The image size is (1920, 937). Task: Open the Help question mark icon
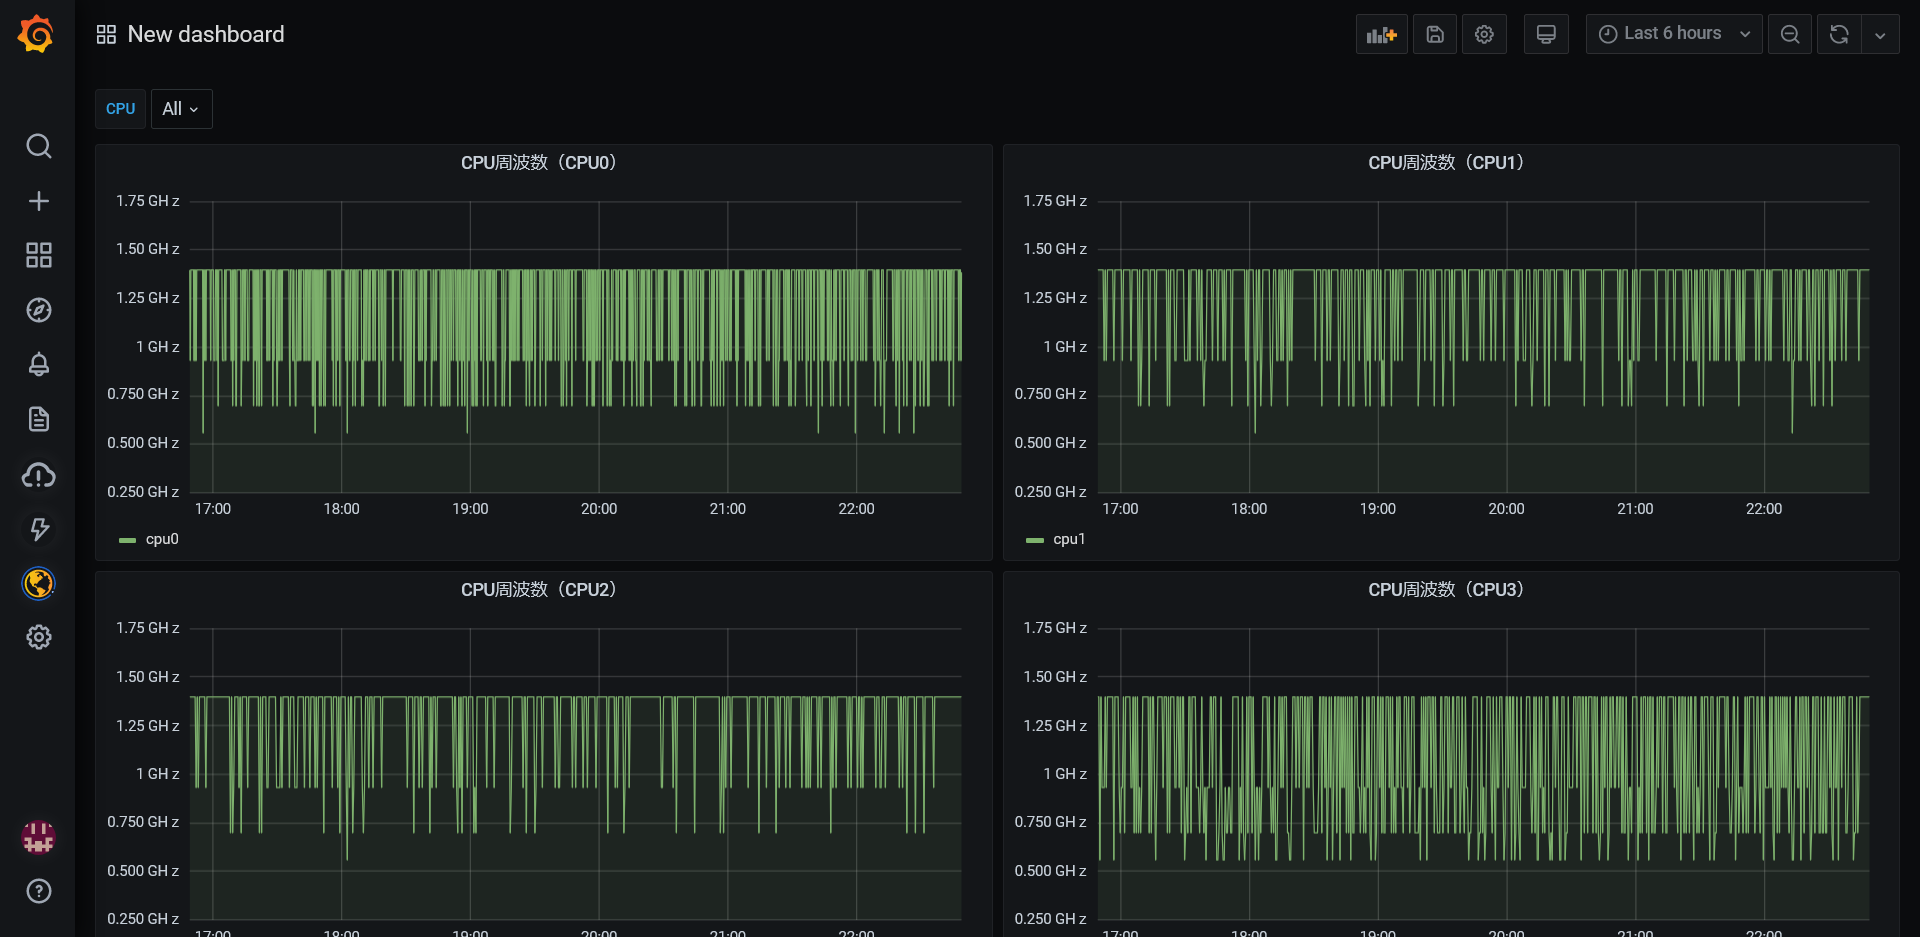38,891
